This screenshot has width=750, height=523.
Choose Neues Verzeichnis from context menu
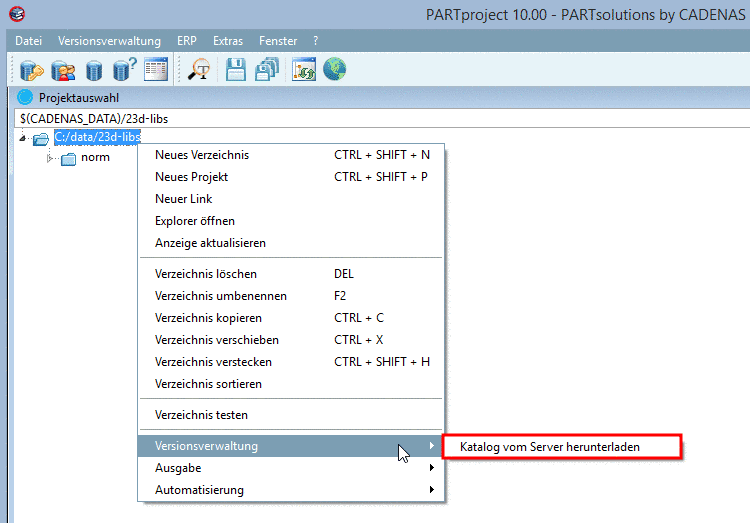[x=291, y=155]
